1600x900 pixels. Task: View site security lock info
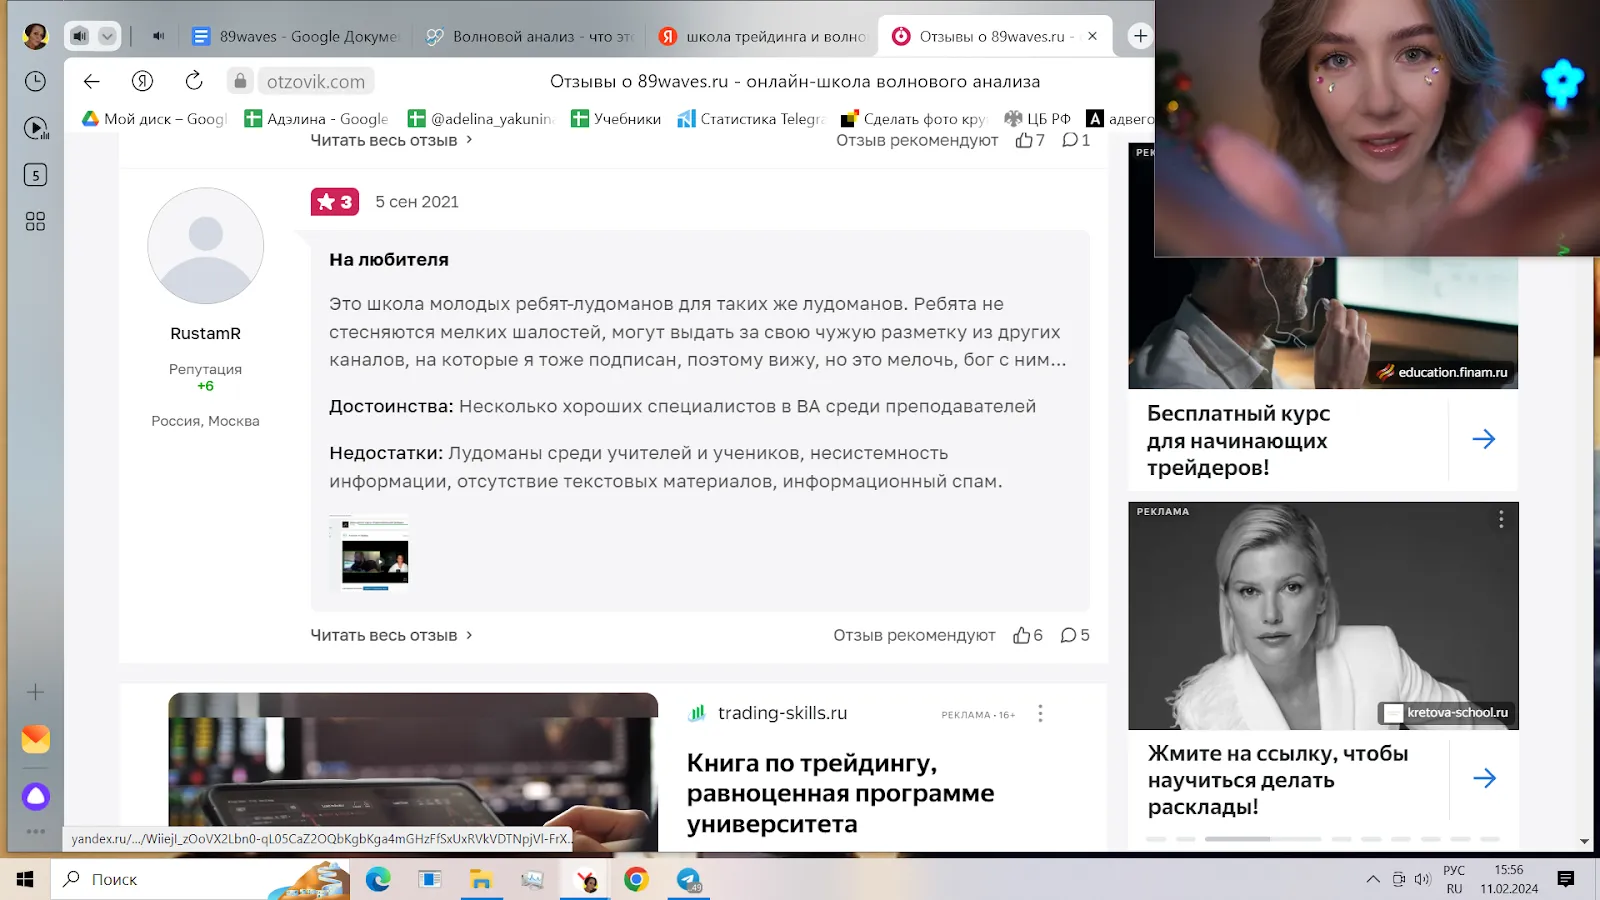[240, 81]
